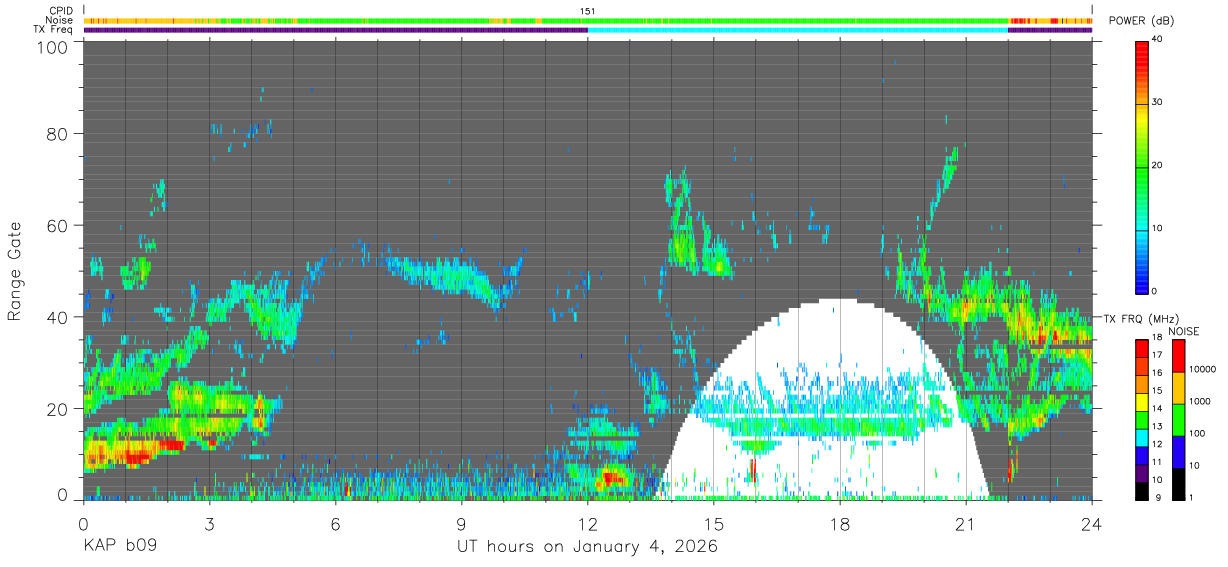Click the red 17-18 MHz TX FRQ swatch
This screenshot has width=1228, height=567.
click(1142, 348)
